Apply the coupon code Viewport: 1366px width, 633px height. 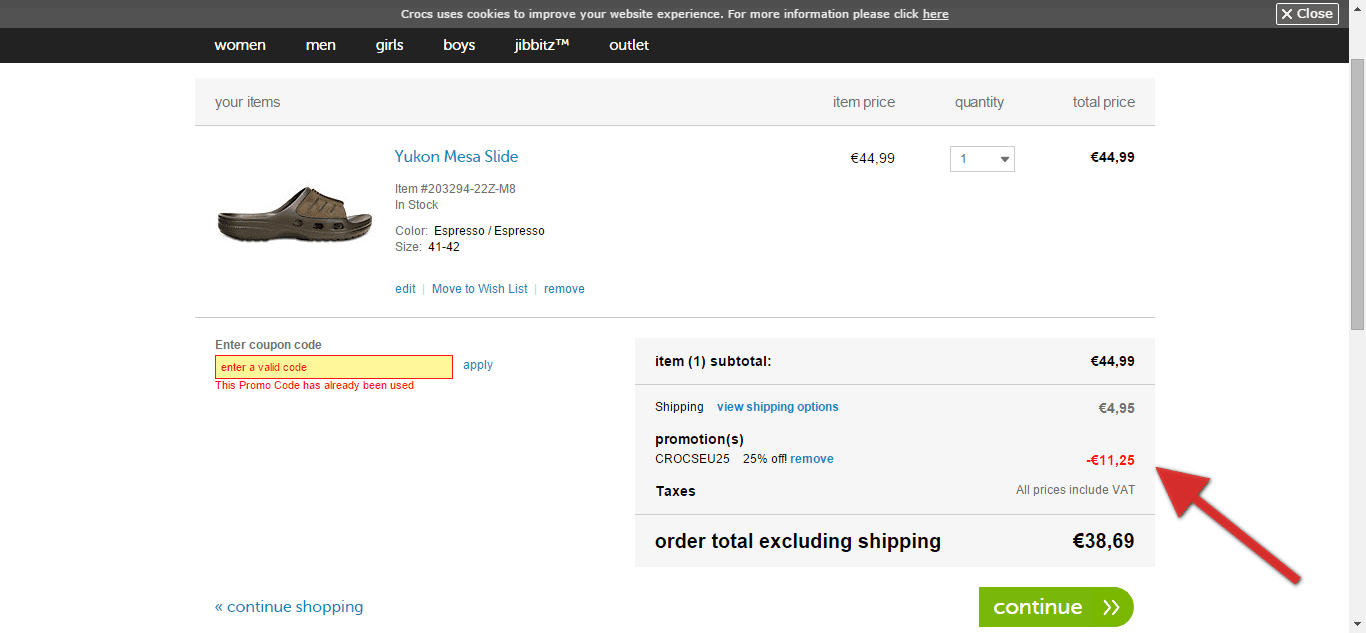[x=478, y=365]
